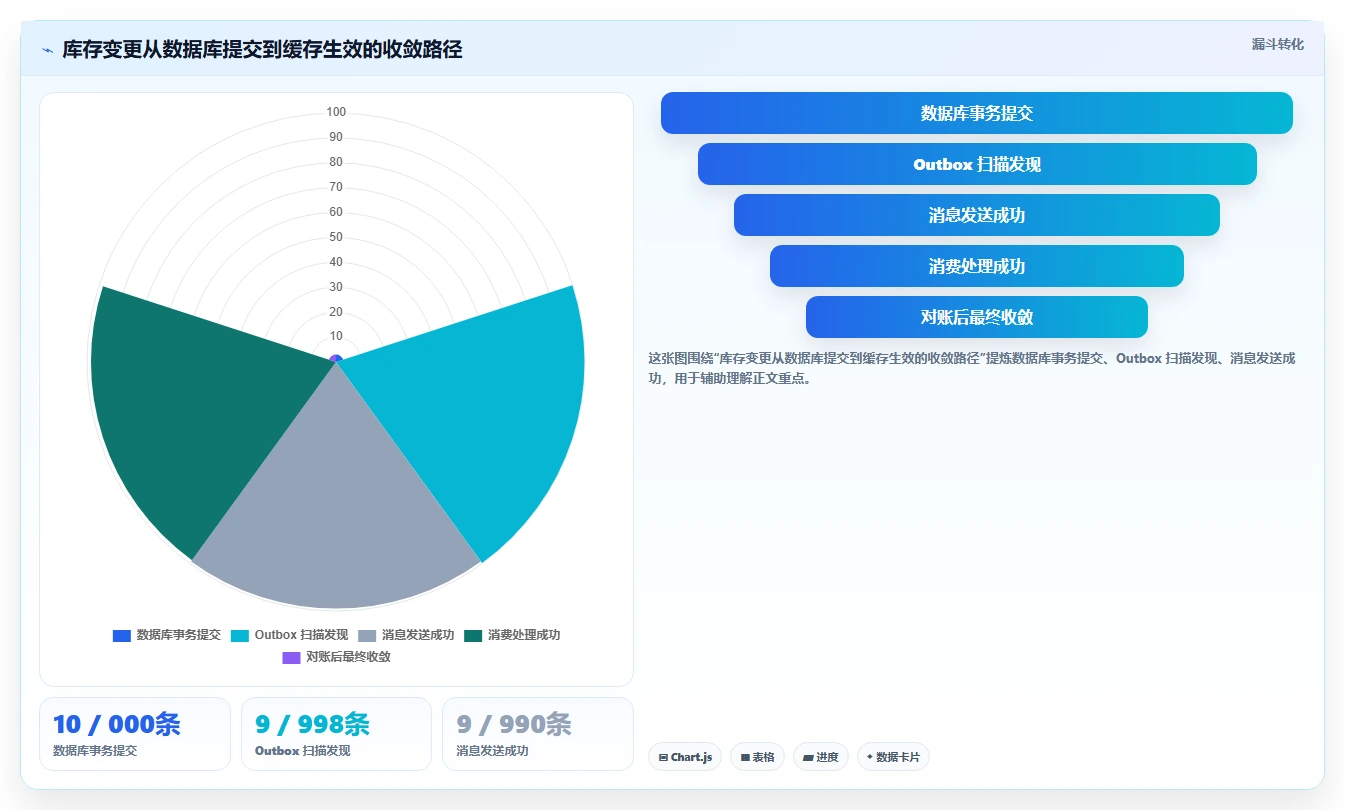The width and height of the screenshot is (1345, 810).
Task: Click the 进度 tag
Action: click(x=821, y=757)
